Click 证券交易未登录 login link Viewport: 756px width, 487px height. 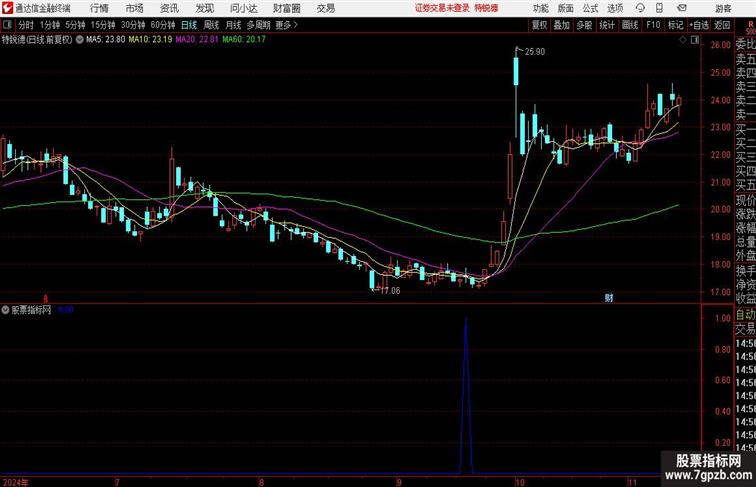442,8
